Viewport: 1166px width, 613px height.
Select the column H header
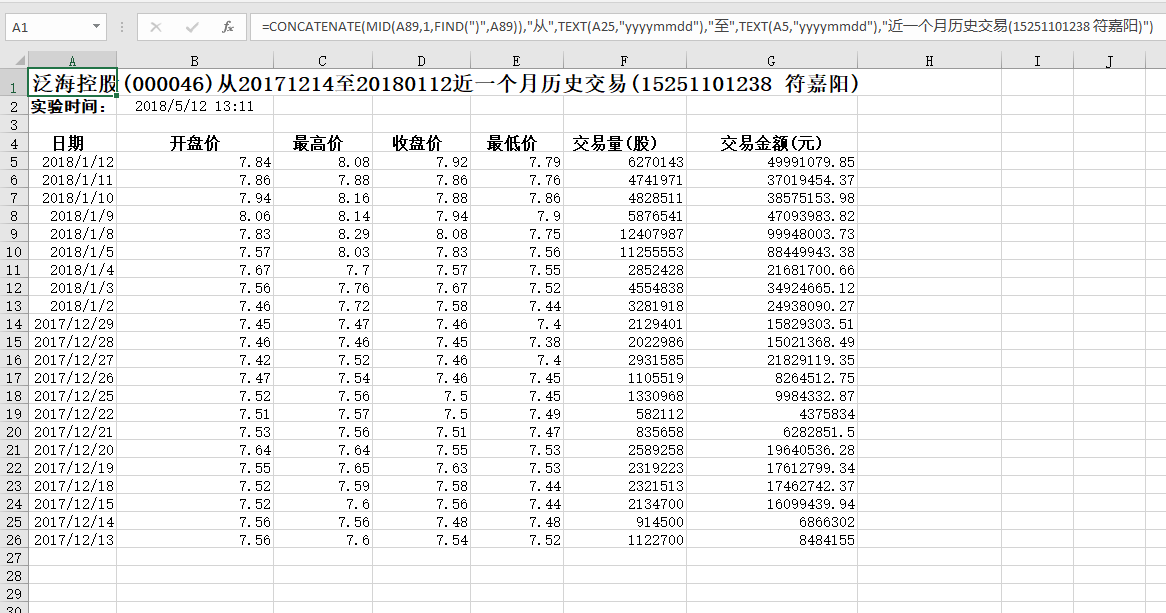click(x=929, y=62)
